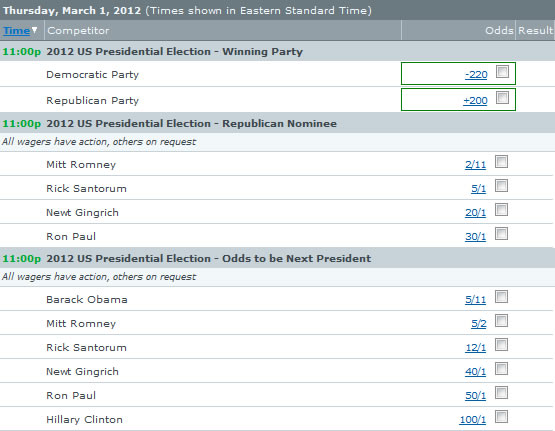Select Mitt Romney nominee checkbox at 2/11
Screen dimensions: 555x431
[501, 161]
